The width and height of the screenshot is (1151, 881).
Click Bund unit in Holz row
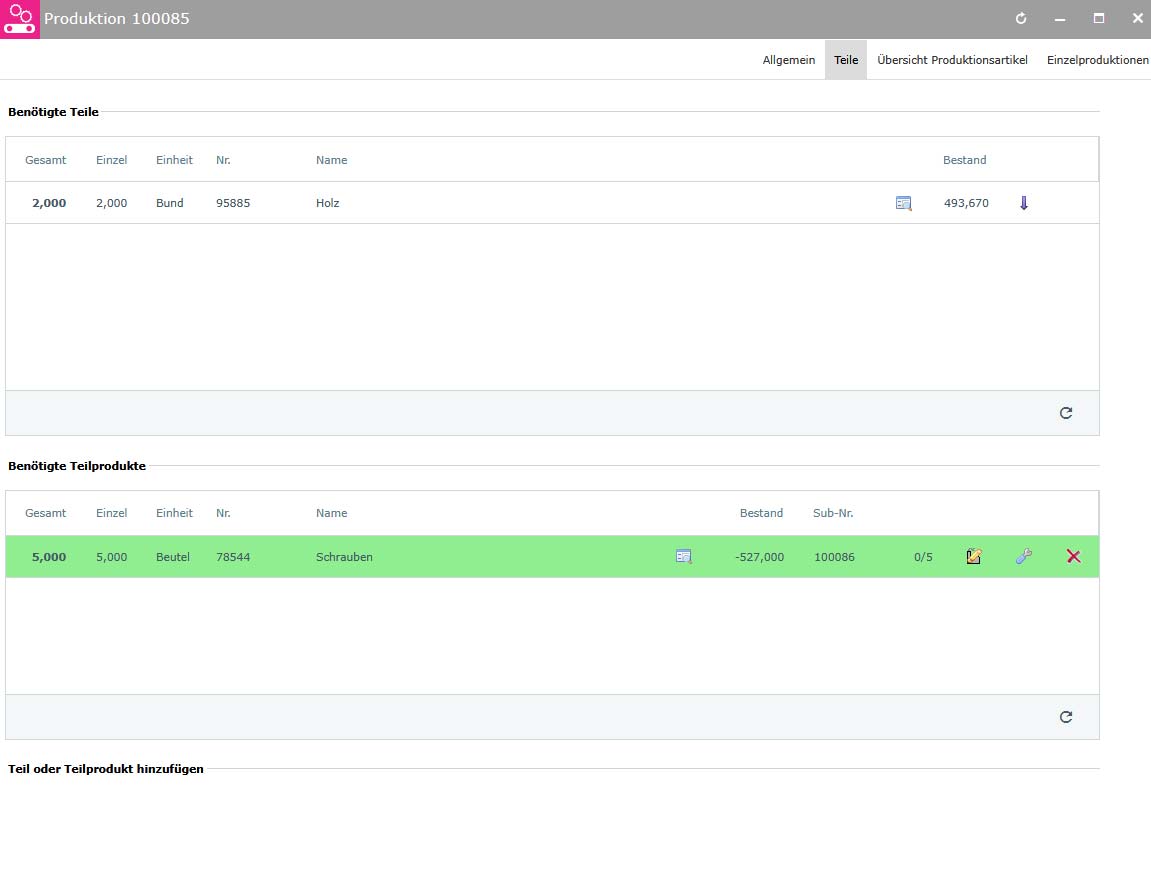pos(170,203)
